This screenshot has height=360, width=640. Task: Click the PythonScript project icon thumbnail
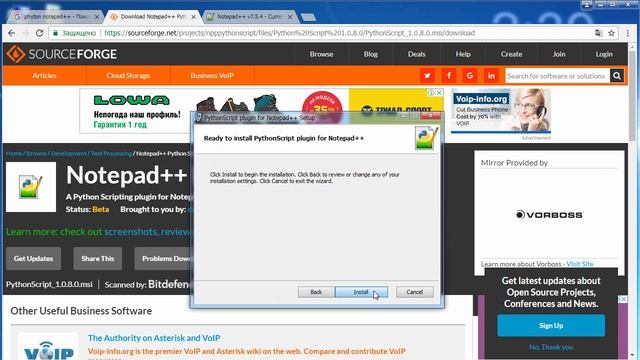[x=31, y=187]
